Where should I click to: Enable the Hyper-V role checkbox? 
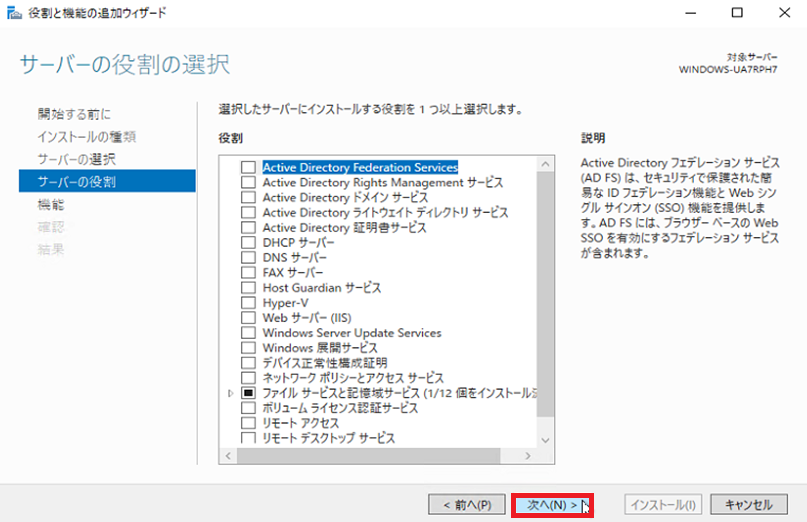tap(248, 303)
